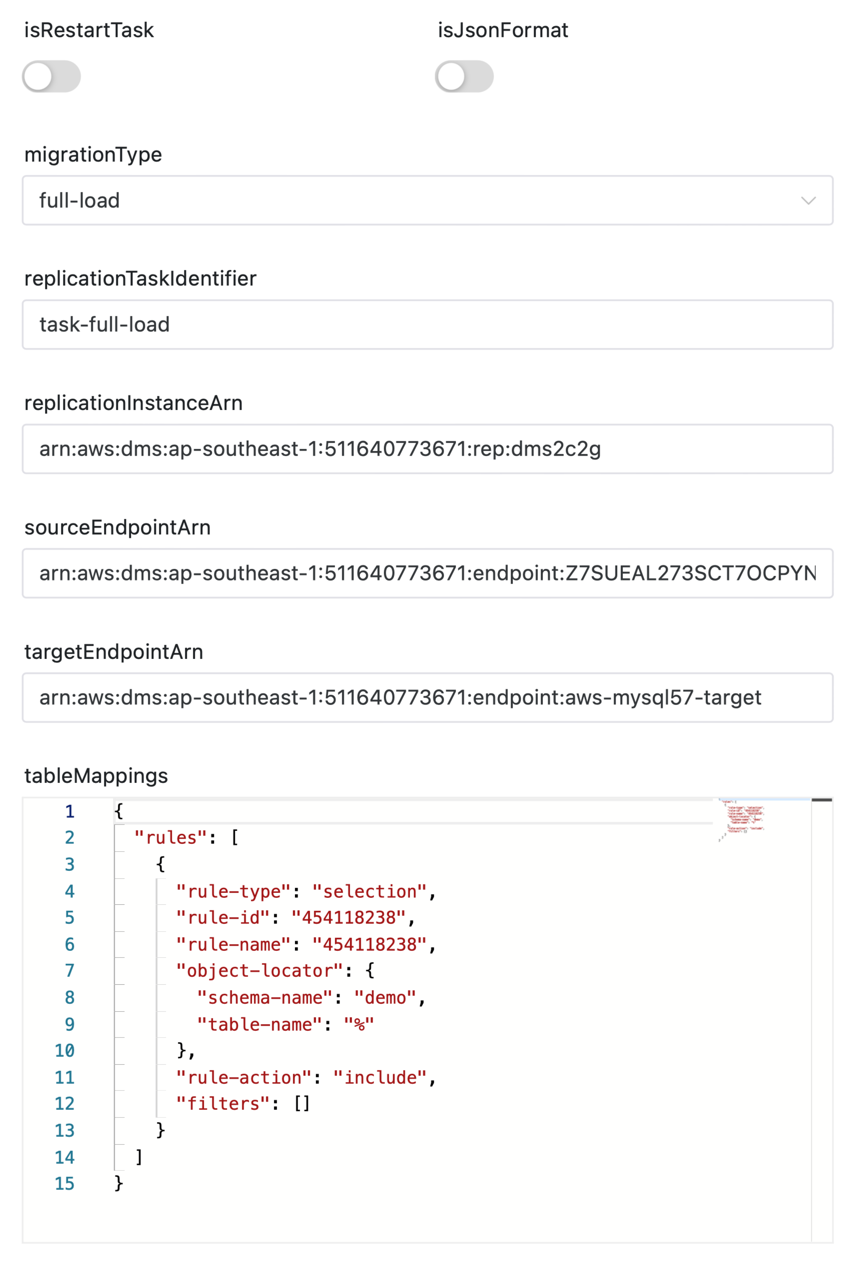The image size is (859, 1261).
Task: Place cursor on "demo" schema value
Action: 393,997
